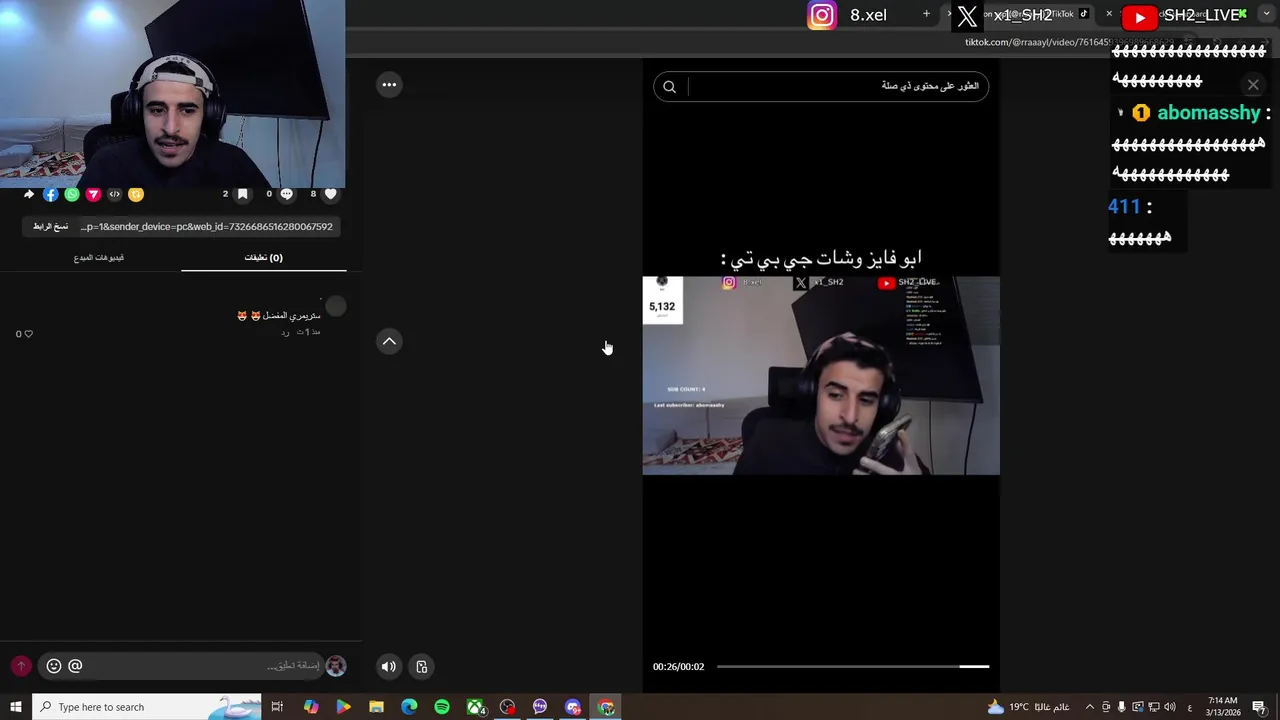This screenshot has height=720, width=1280.
Task: Click the microphone icon in system tray
Action: pyautogui.click(x=1121, y=707)
